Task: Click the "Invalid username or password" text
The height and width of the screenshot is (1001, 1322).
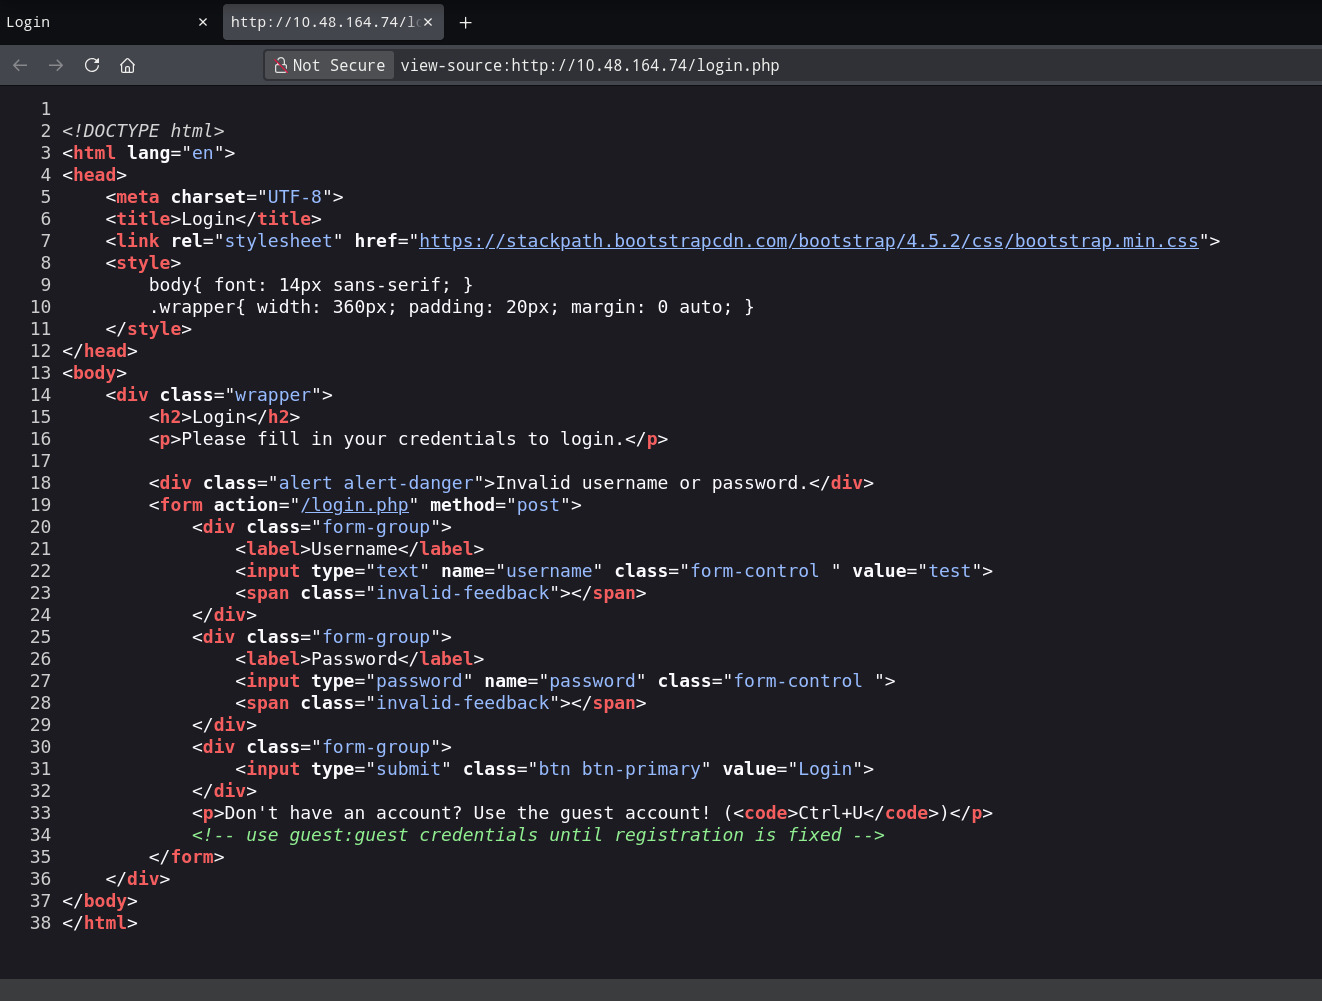Action: [650, 483]
